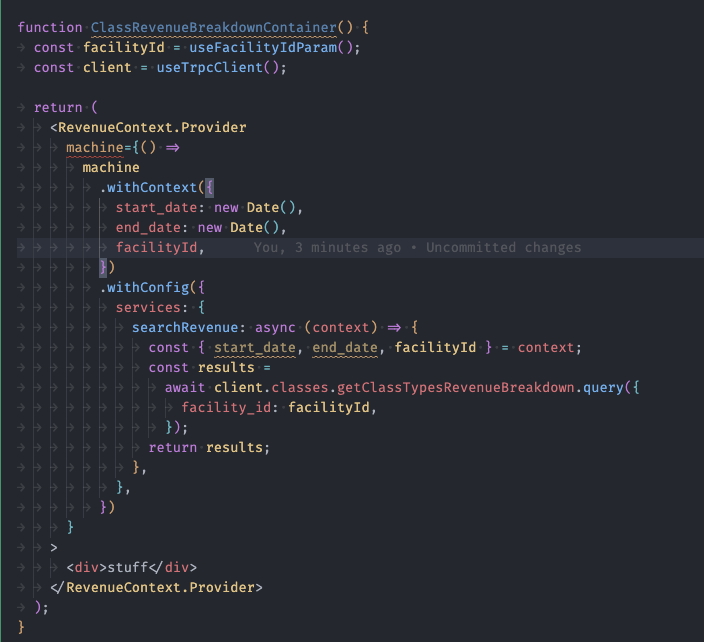The height and width of the screenshot is (642, 704).
Task: Click the 'return results;' statement
Action: point(209,447)
